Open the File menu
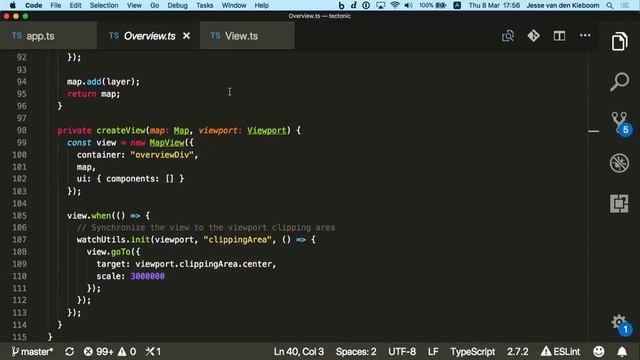 (56, 5)
